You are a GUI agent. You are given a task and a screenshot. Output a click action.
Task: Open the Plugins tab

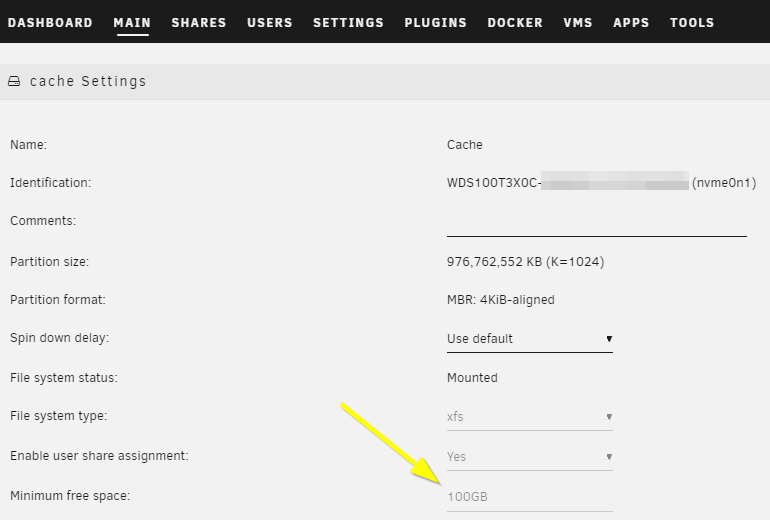(436, 23)
